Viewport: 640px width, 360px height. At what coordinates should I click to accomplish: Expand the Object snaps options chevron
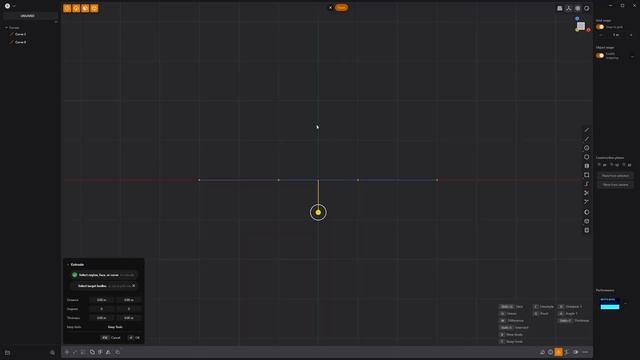coord(632,56)
